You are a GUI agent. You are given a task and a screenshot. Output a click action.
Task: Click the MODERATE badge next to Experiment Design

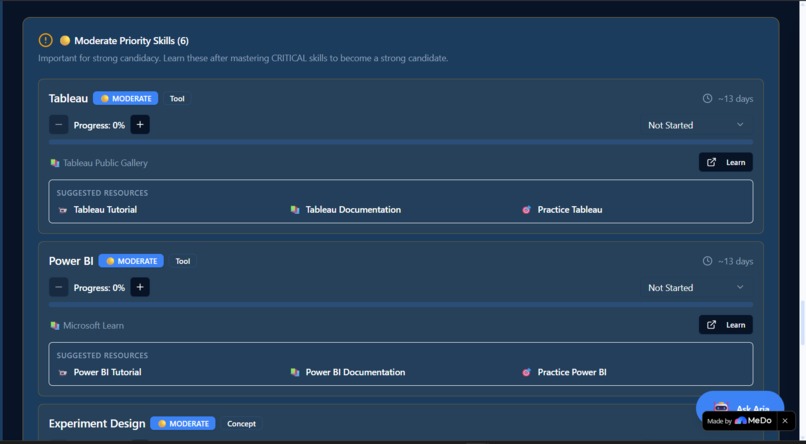pos(183,423)
